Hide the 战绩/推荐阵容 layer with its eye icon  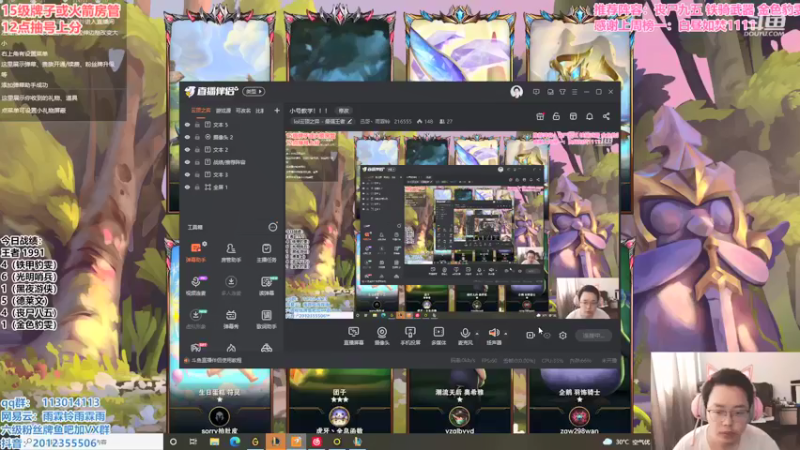pyautogui.click(x=187, y=162)
